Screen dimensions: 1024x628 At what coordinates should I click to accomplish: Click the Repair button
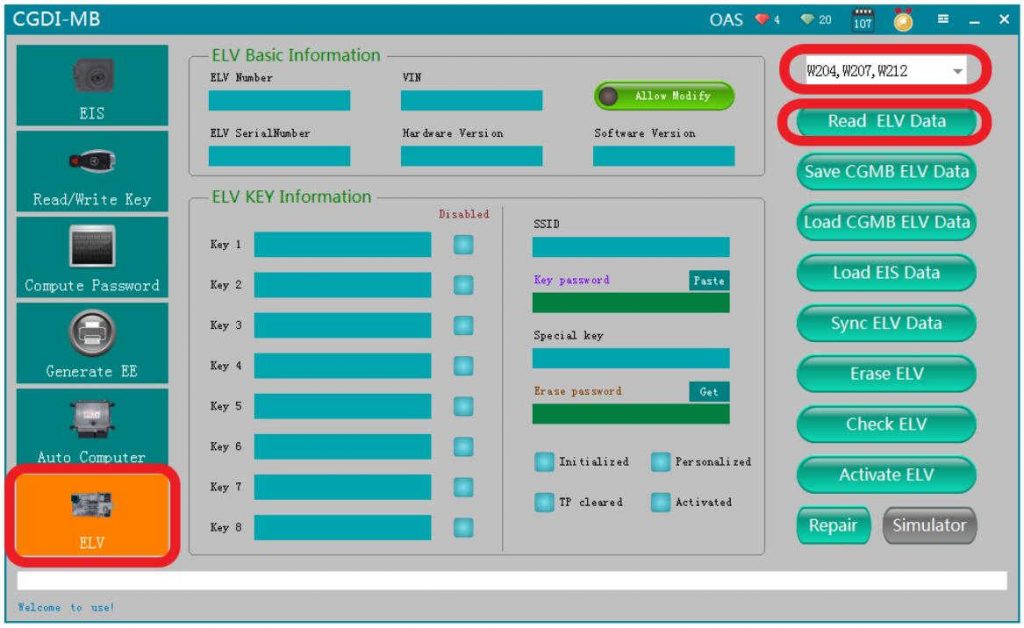click(833, 526)
